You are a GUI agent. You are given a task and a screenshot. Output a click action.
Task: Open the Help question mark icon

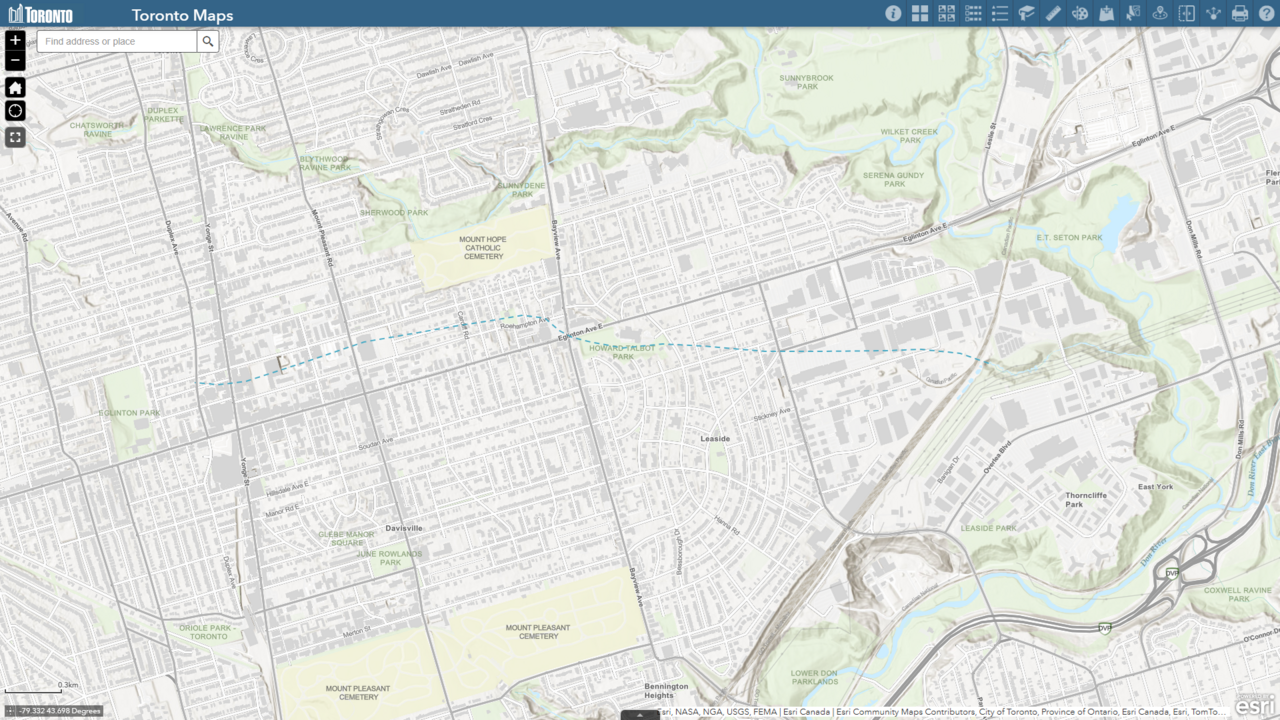1266,14
